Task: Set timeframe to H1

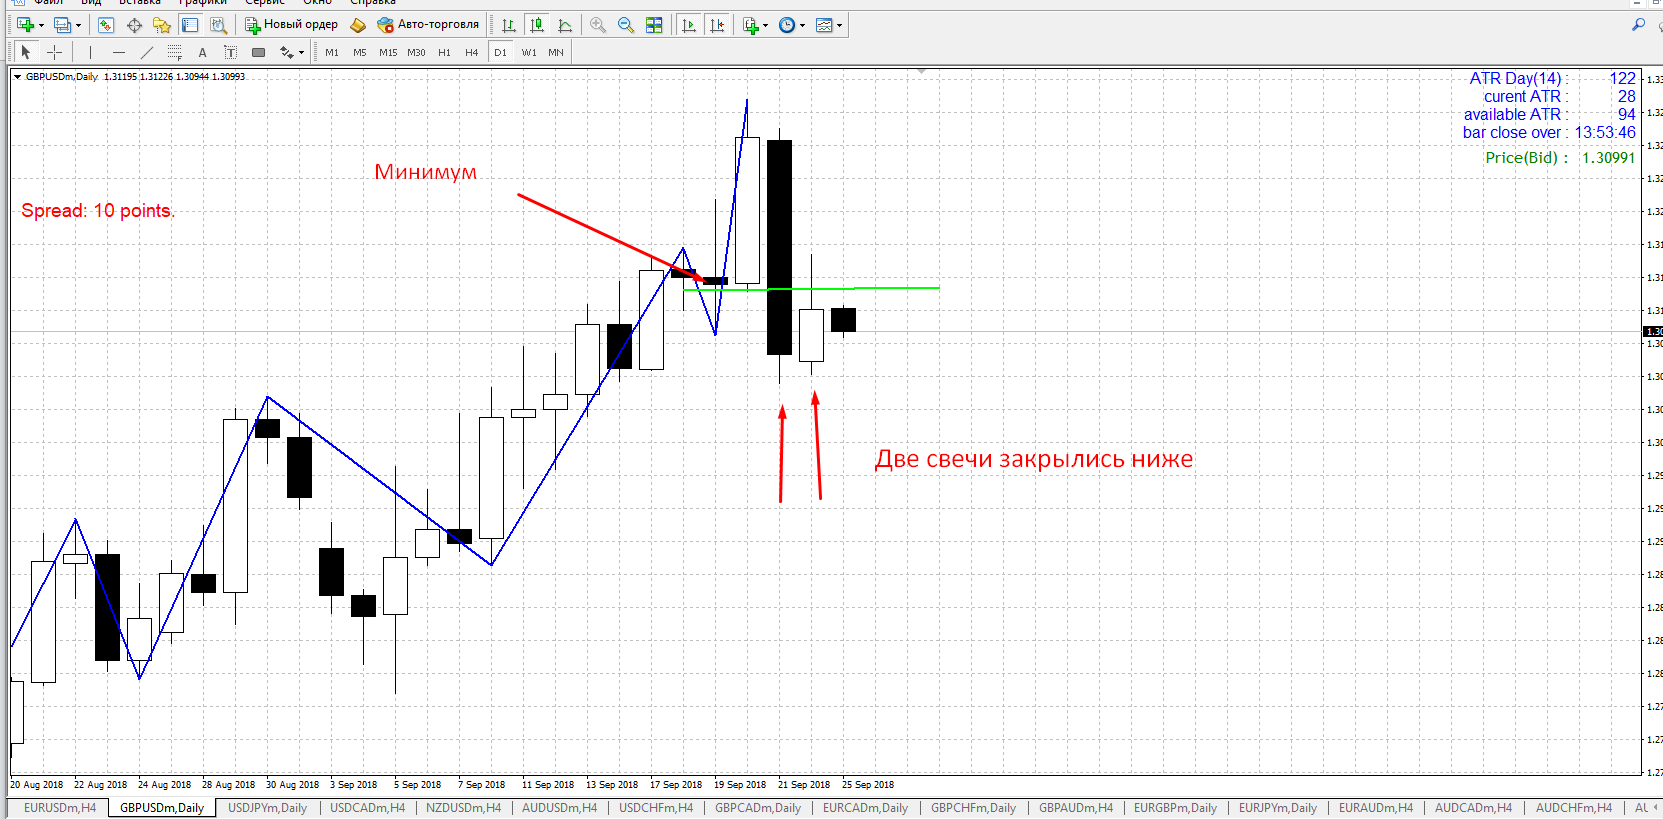Action: point(444,52)
